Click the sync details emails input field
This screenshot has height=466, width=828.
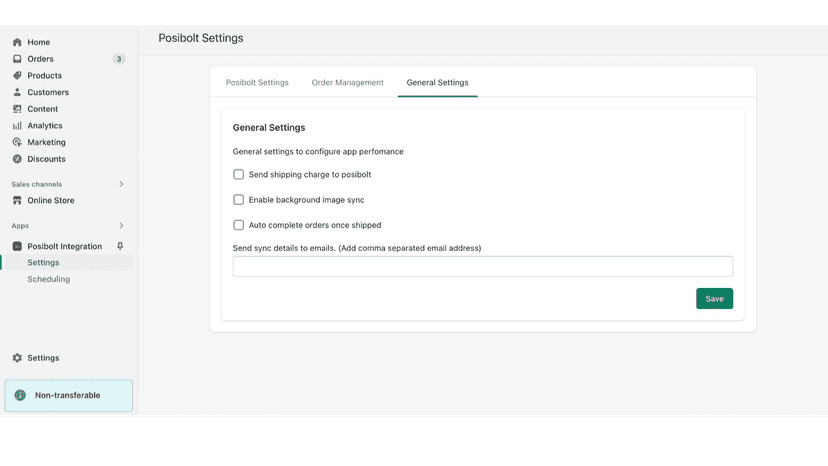point(483,266)
